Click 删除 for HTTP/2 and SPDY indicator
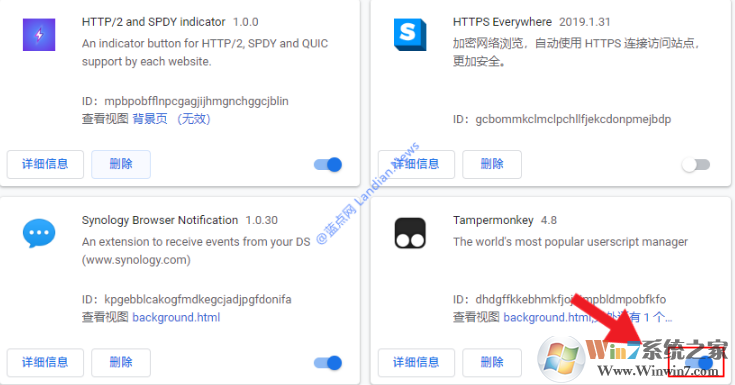The height and width of the screenshot is (385, 735). (121, 164)
